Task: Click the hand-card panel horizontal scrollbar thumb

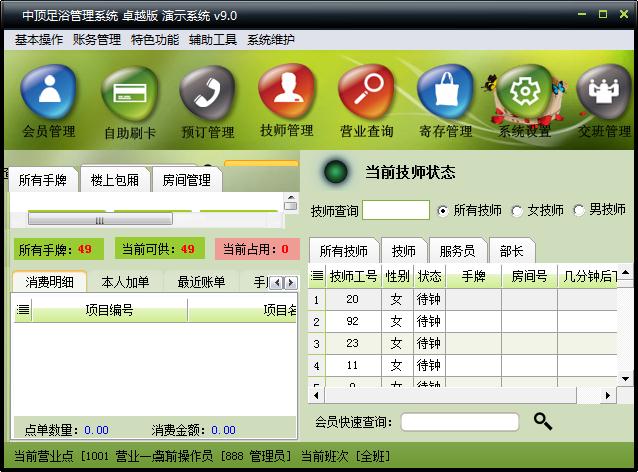Action: (100, 220)
